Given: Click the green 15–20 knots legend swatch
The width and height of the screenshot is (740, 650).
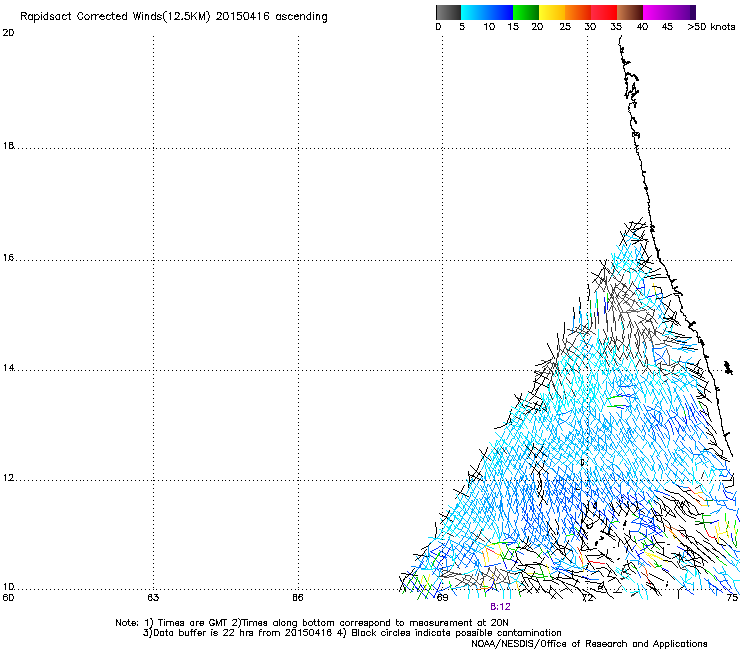Looking at the screenshot, I should [526, 12].
